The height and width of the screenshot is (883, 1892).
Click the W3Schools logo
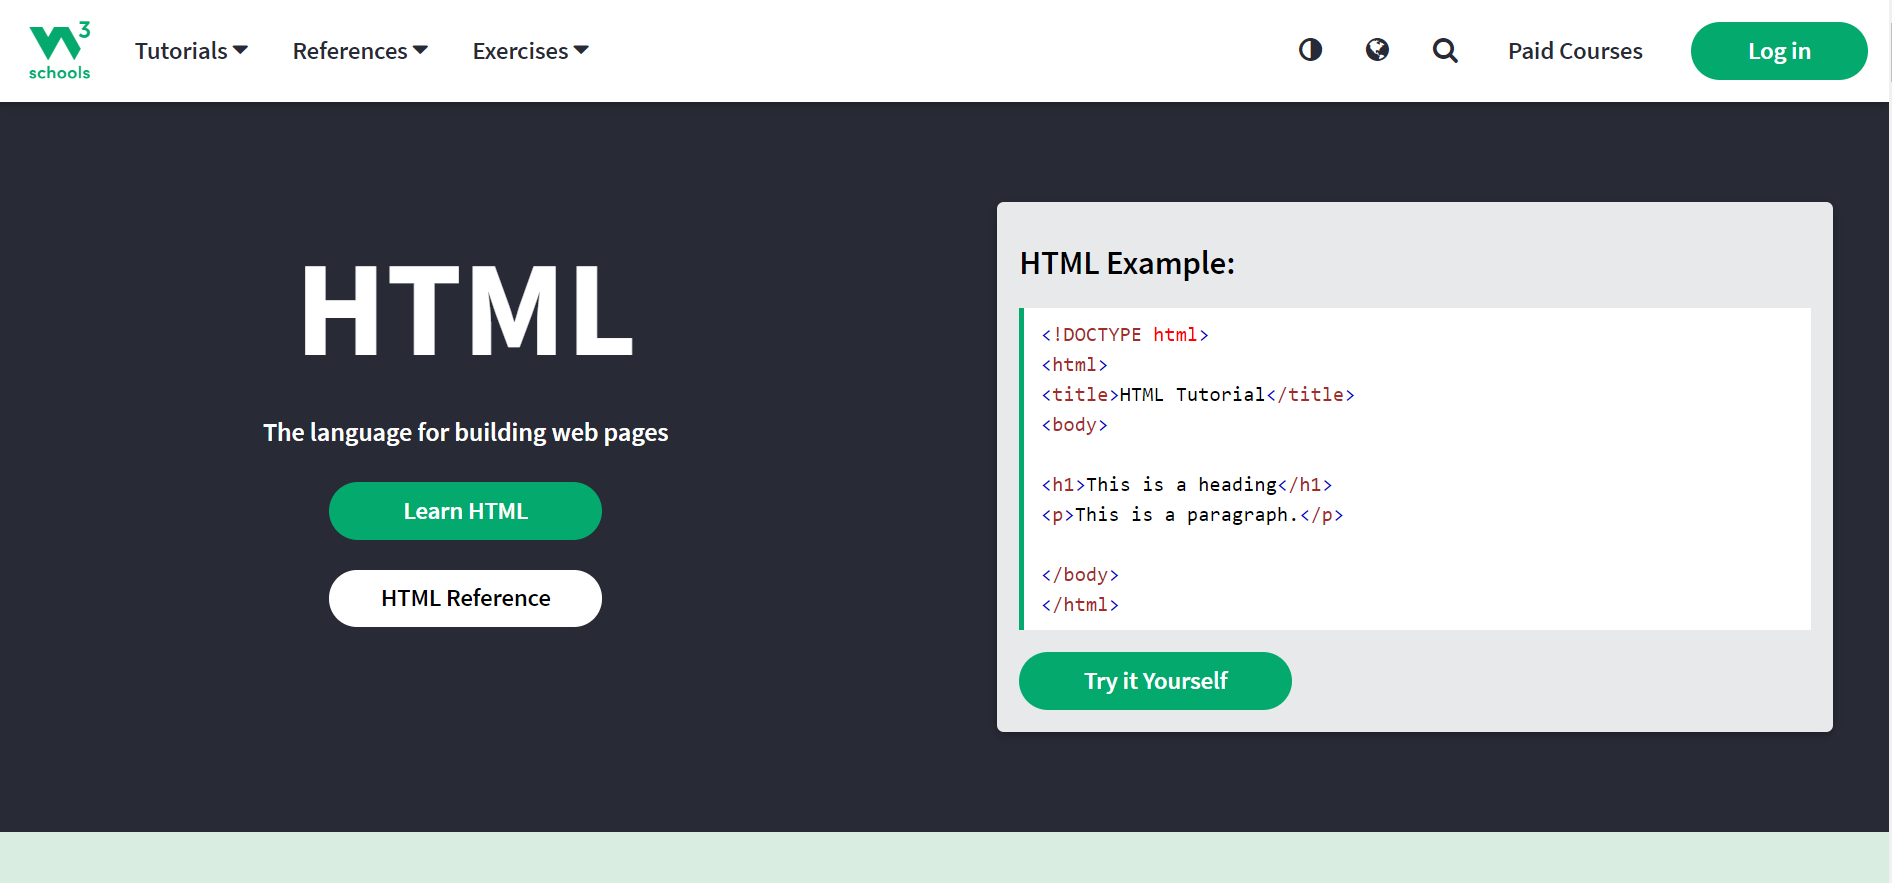tap(60, 51)
